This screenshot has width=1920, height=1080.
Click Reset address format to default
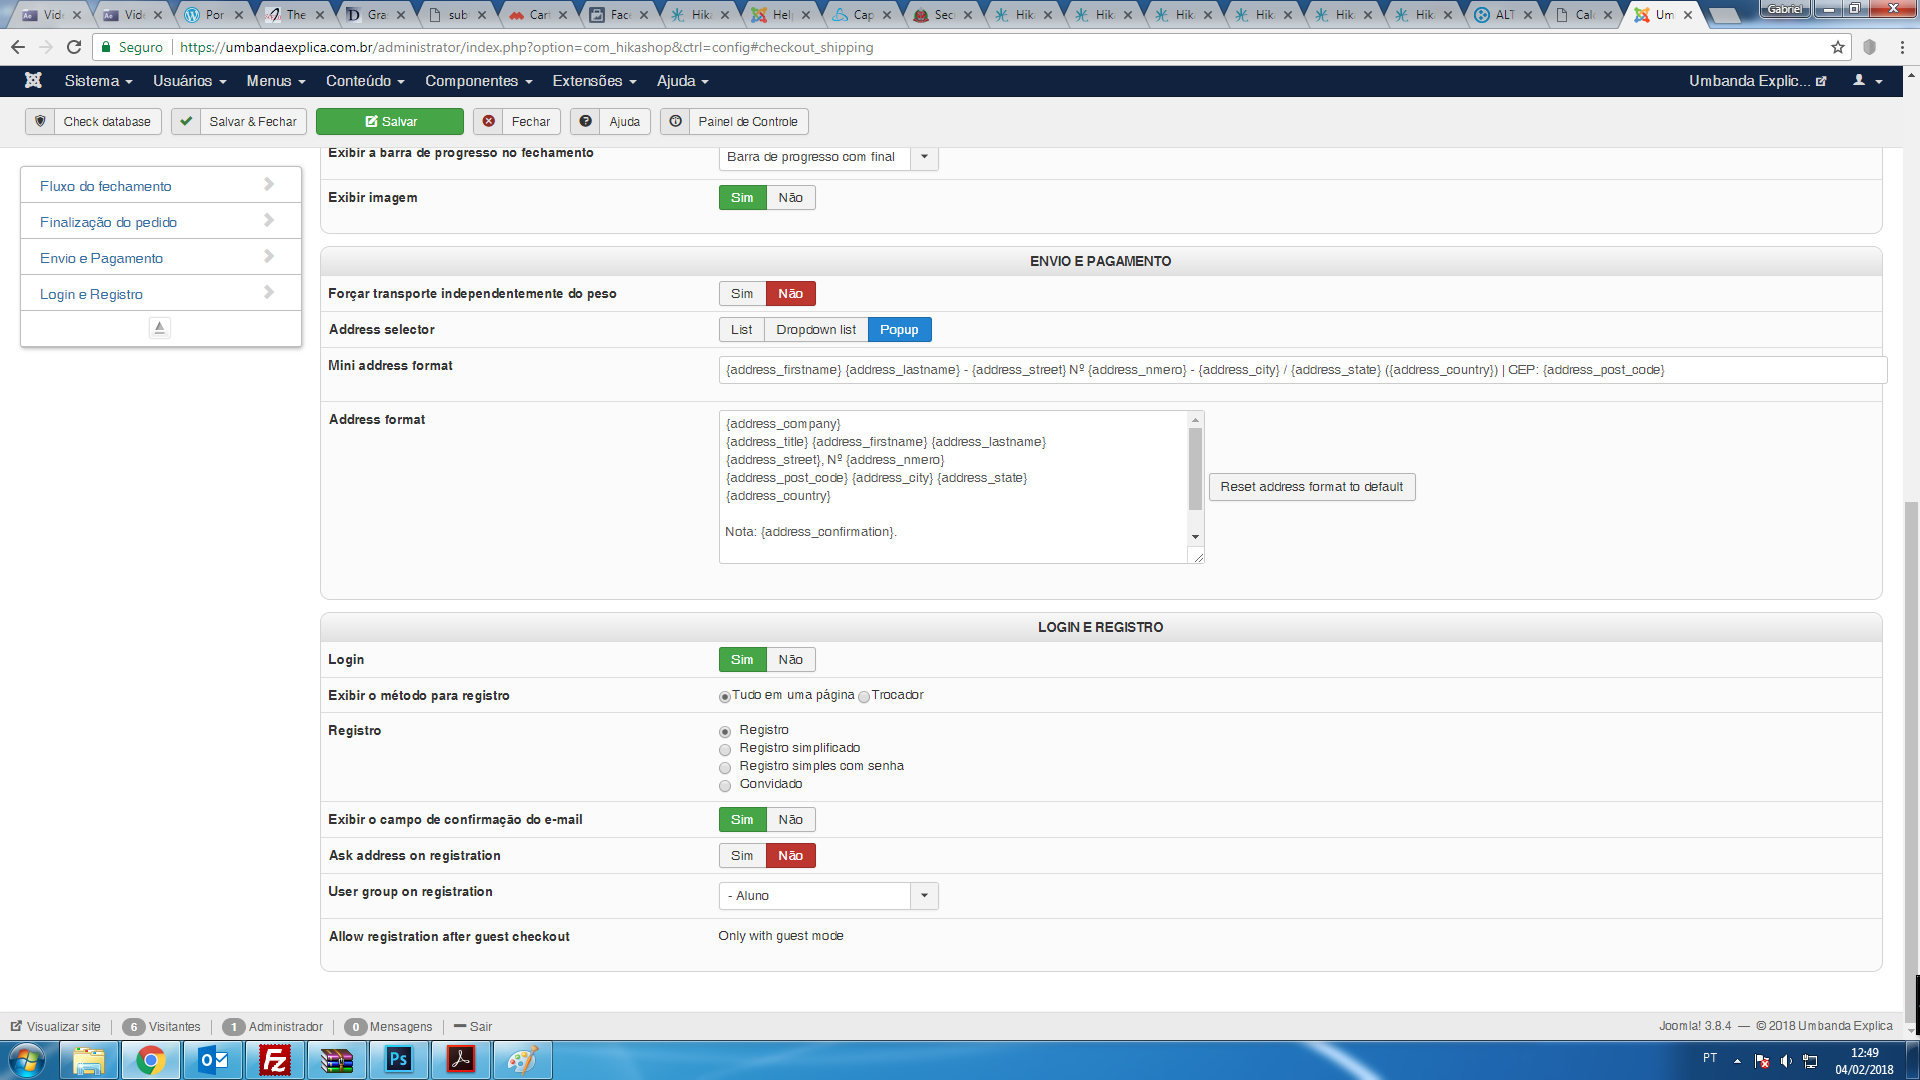click(x=1311, y=487)
